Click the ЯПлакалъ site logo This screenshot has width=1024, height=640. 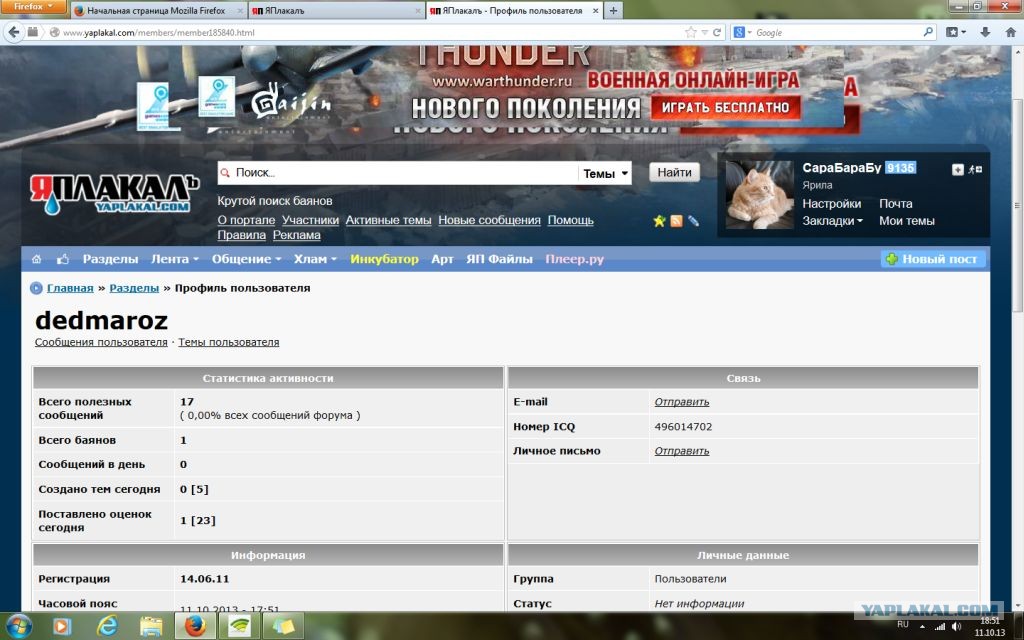click(x=114, y=194)
